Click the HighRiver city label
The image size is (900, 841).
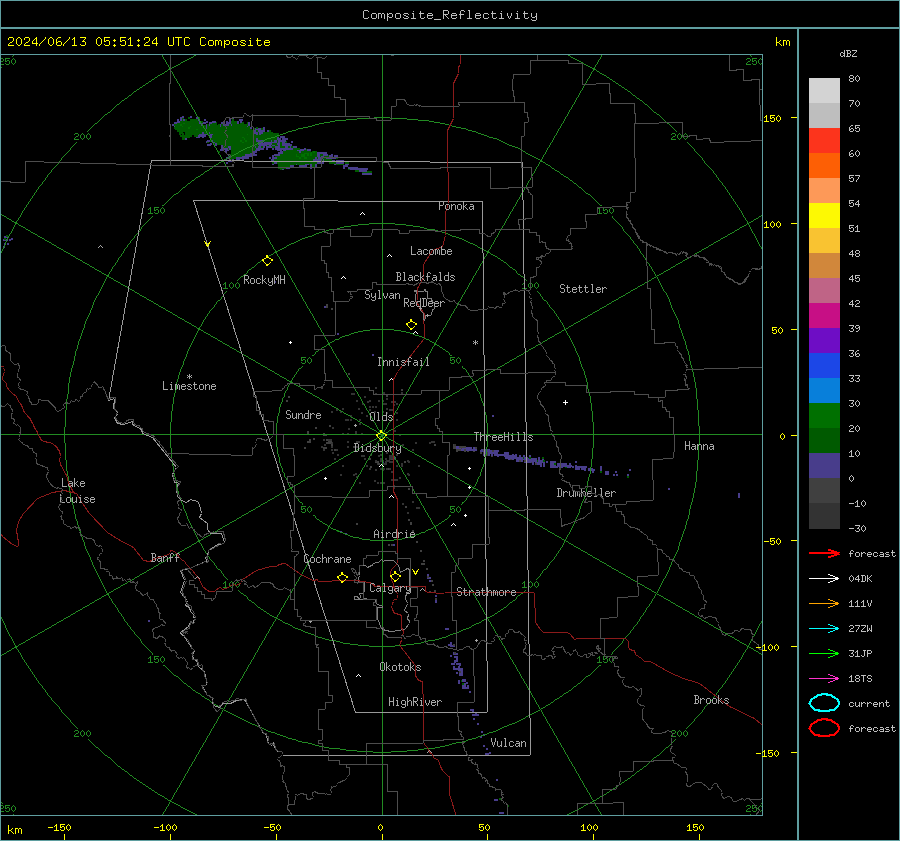pos(415,702)
